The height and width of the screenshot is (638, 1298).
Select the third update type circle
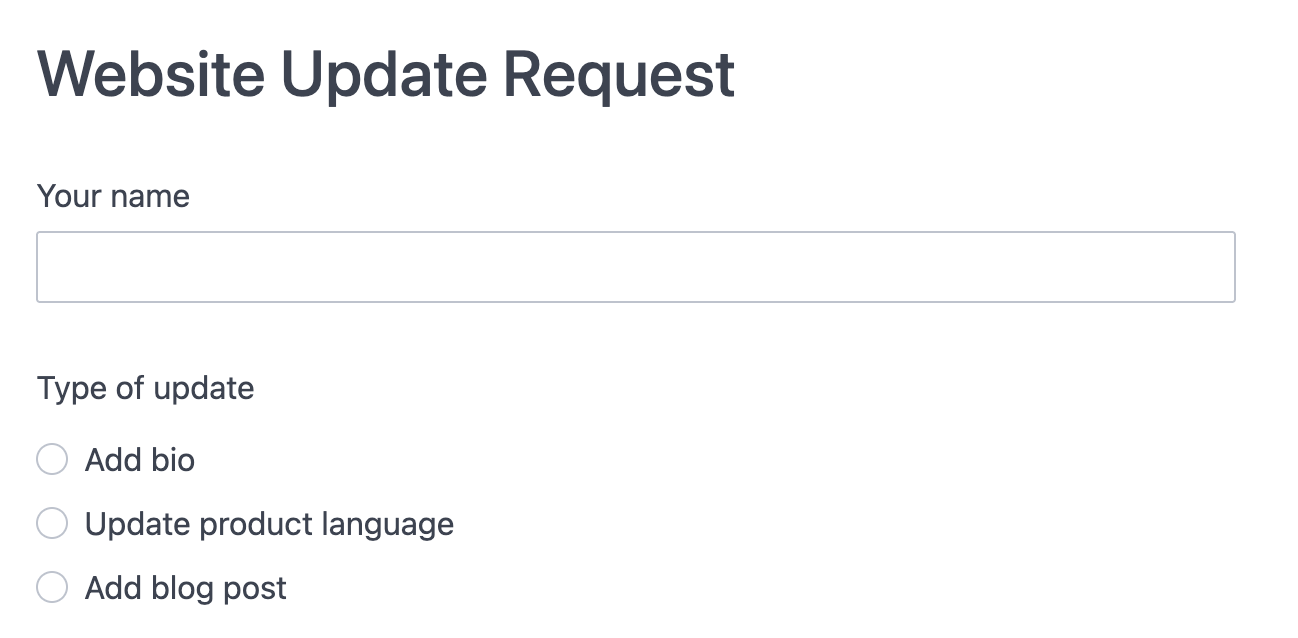[x=51, y=588]
